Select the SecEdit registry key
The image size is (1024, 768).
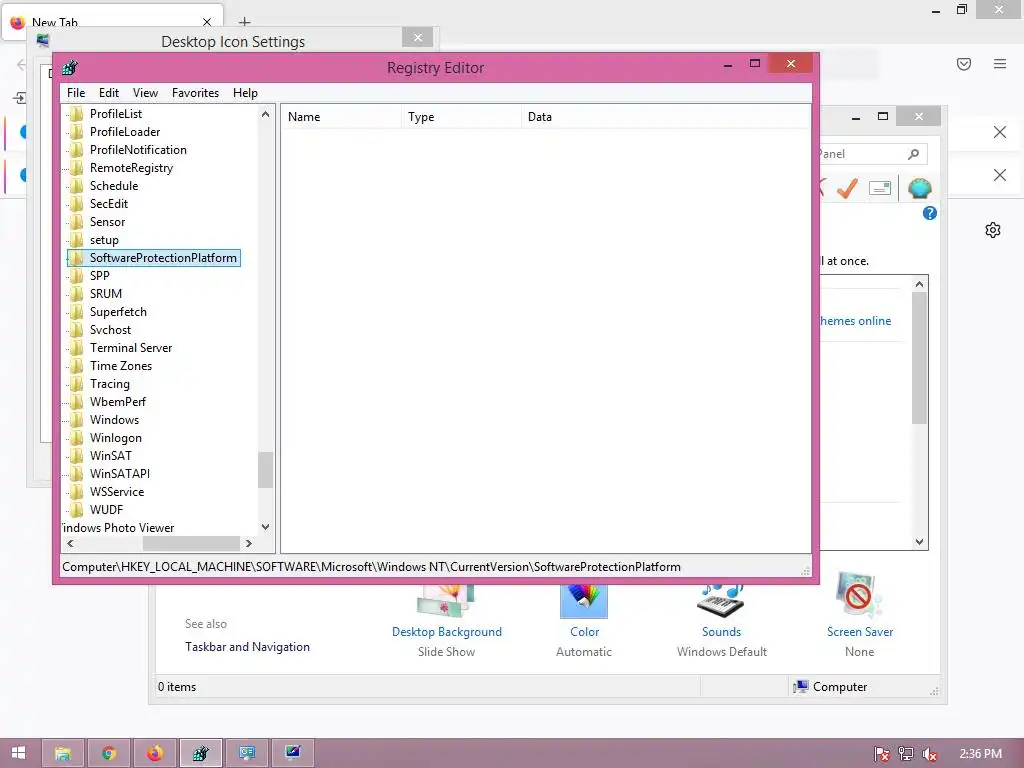click(x=108, y=204)
